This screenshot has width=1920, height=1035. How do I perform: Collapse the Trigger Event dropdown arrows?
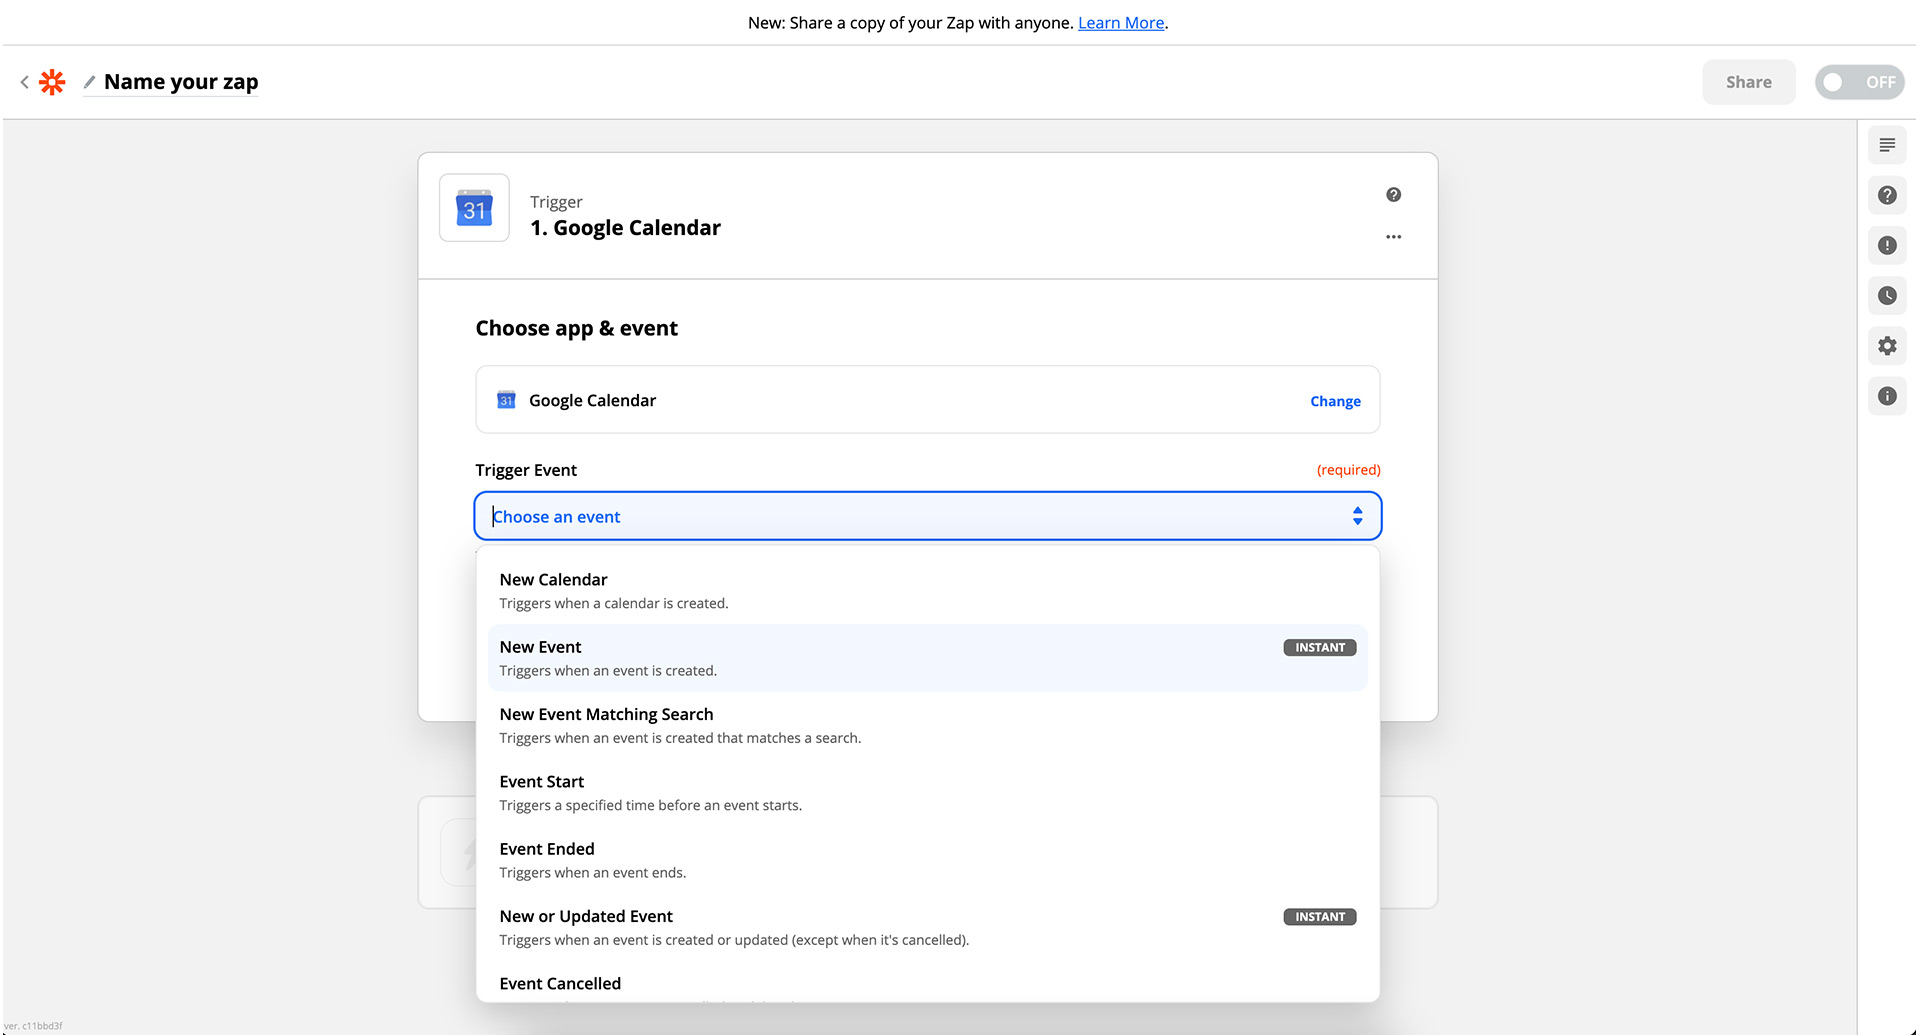(x=1357, y=516)
